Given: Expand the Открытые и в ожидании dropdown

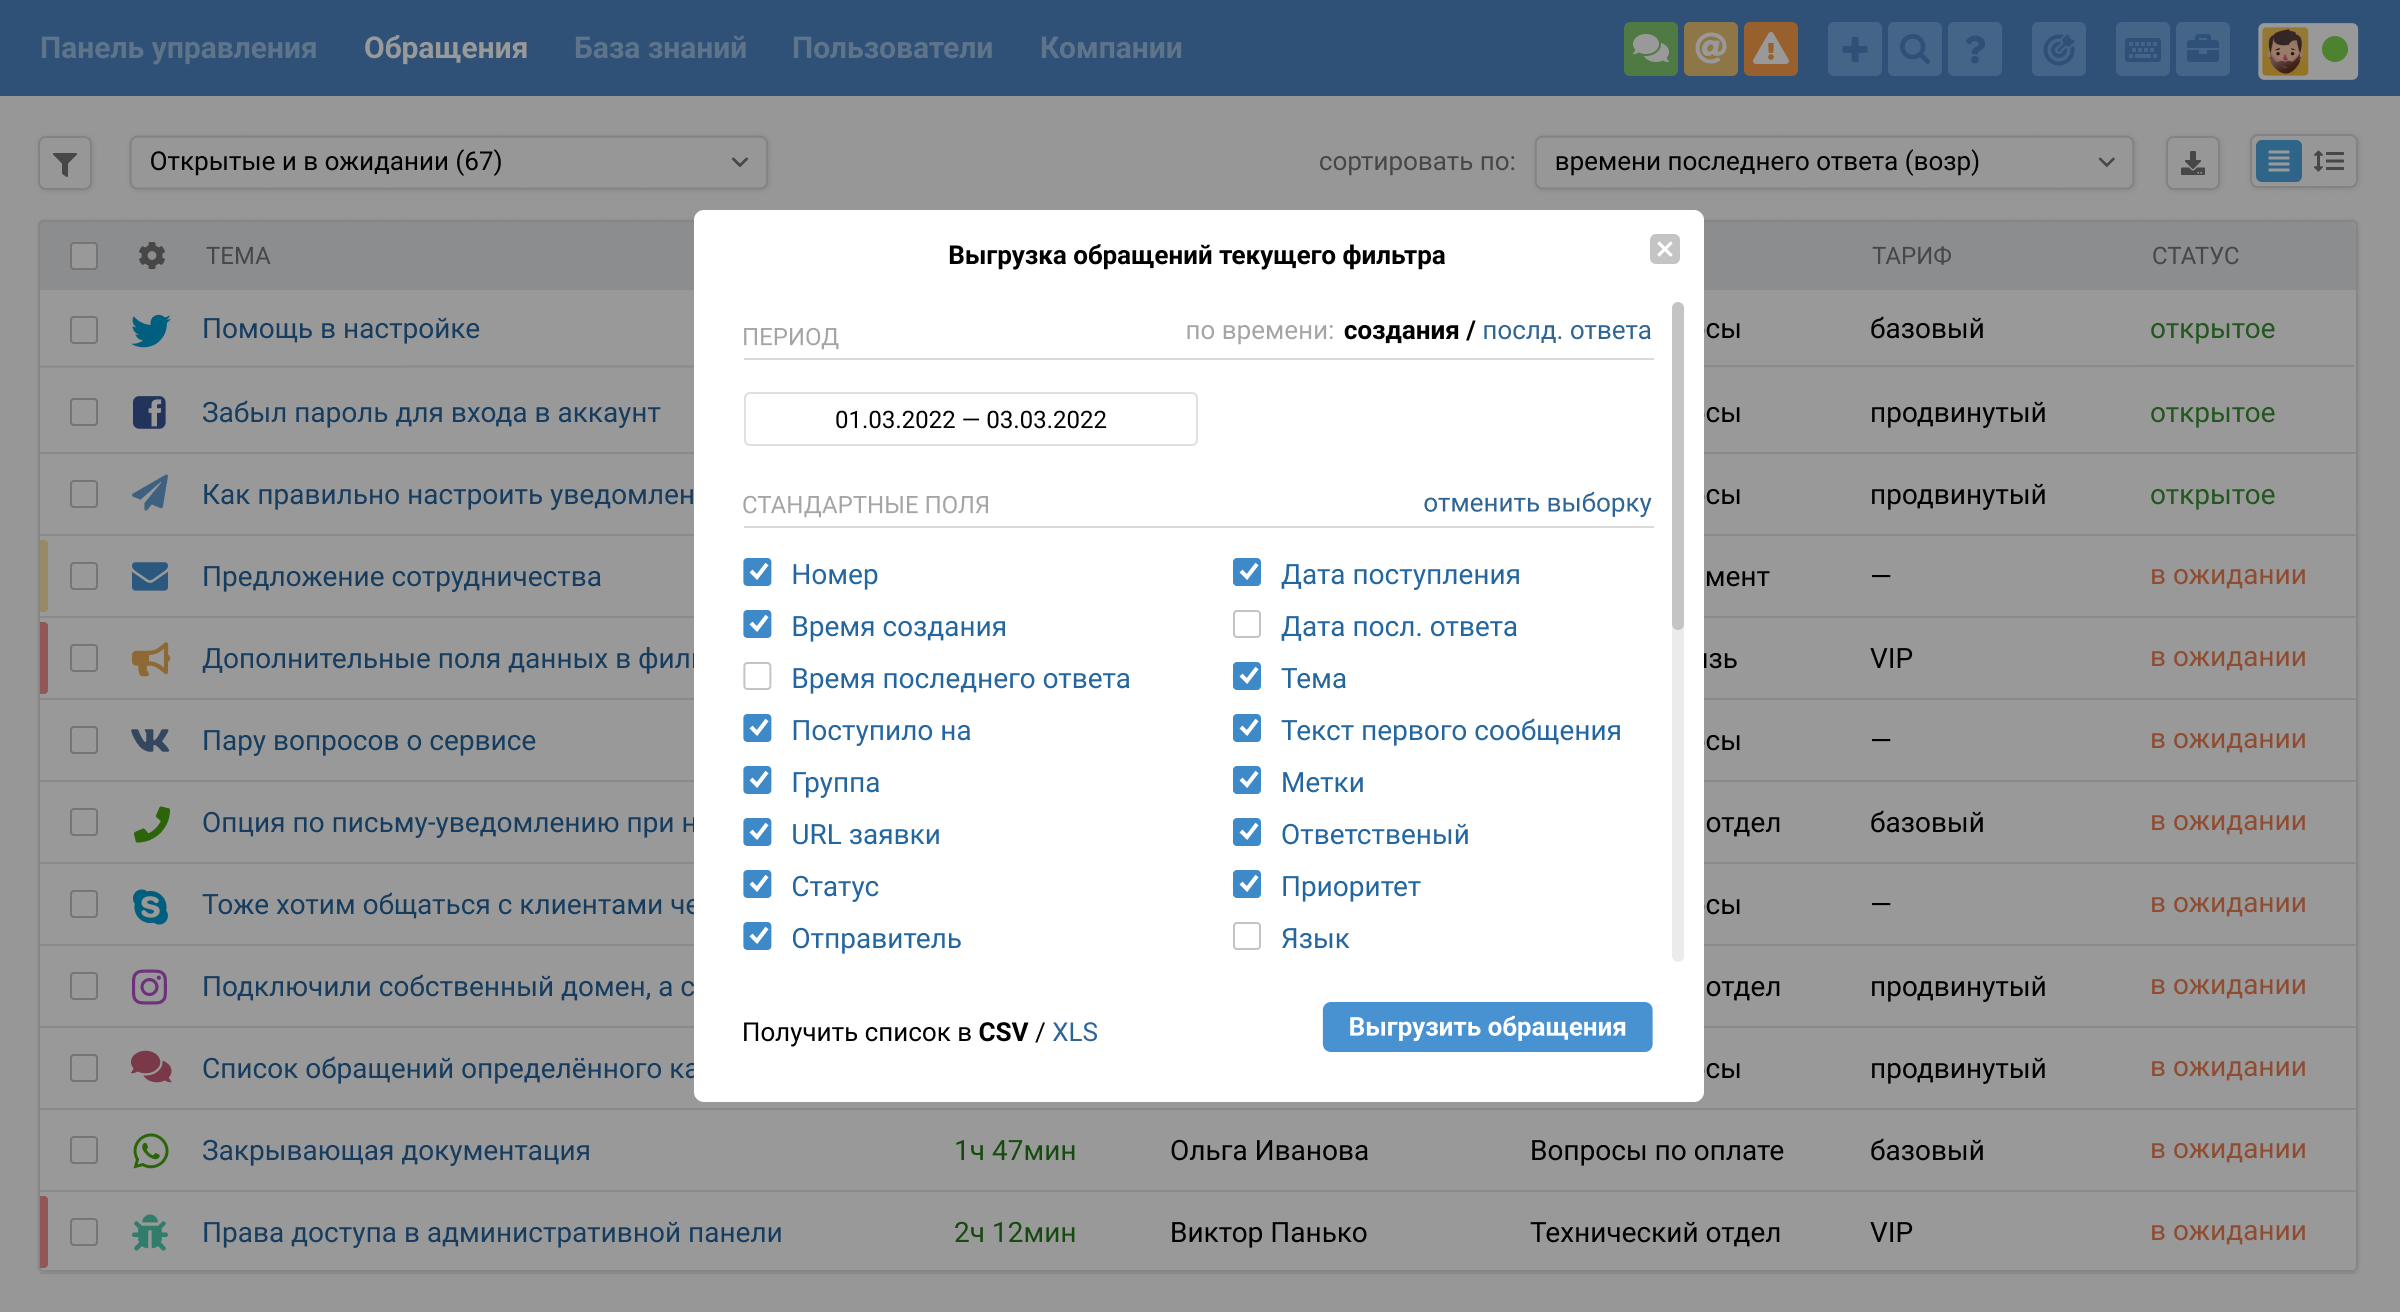Looking at the screenshot, I should (448, 162).
